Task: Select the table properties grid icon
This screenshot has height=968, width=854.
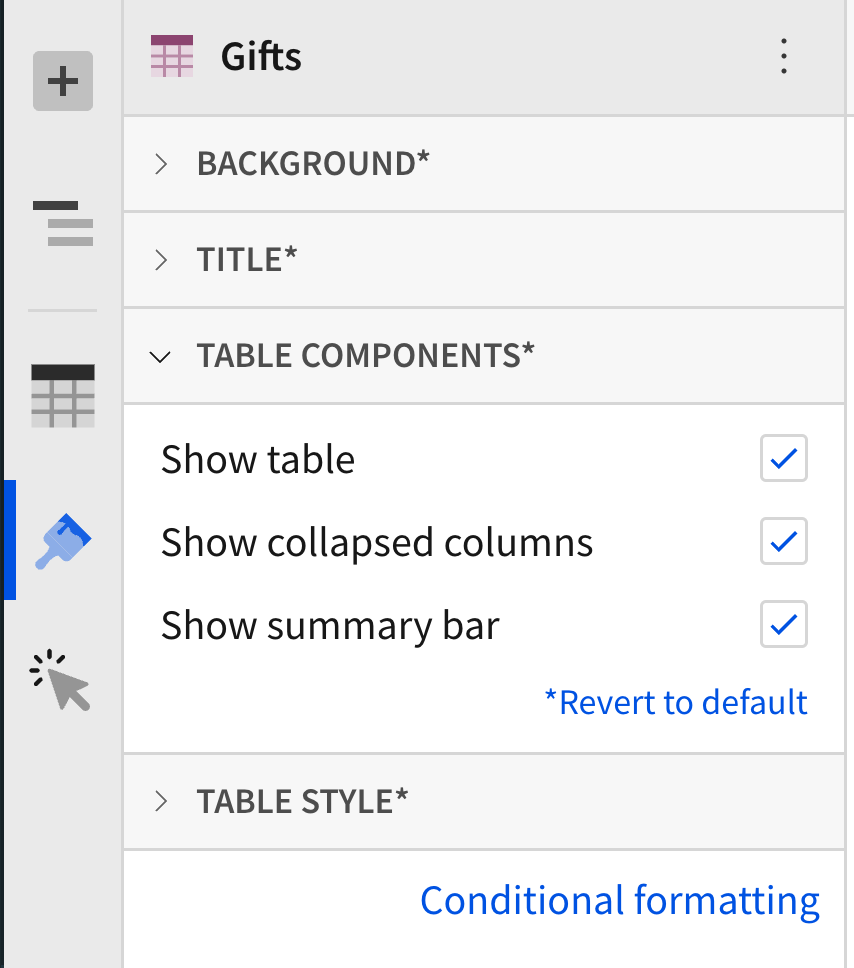Action: [63, 396]
